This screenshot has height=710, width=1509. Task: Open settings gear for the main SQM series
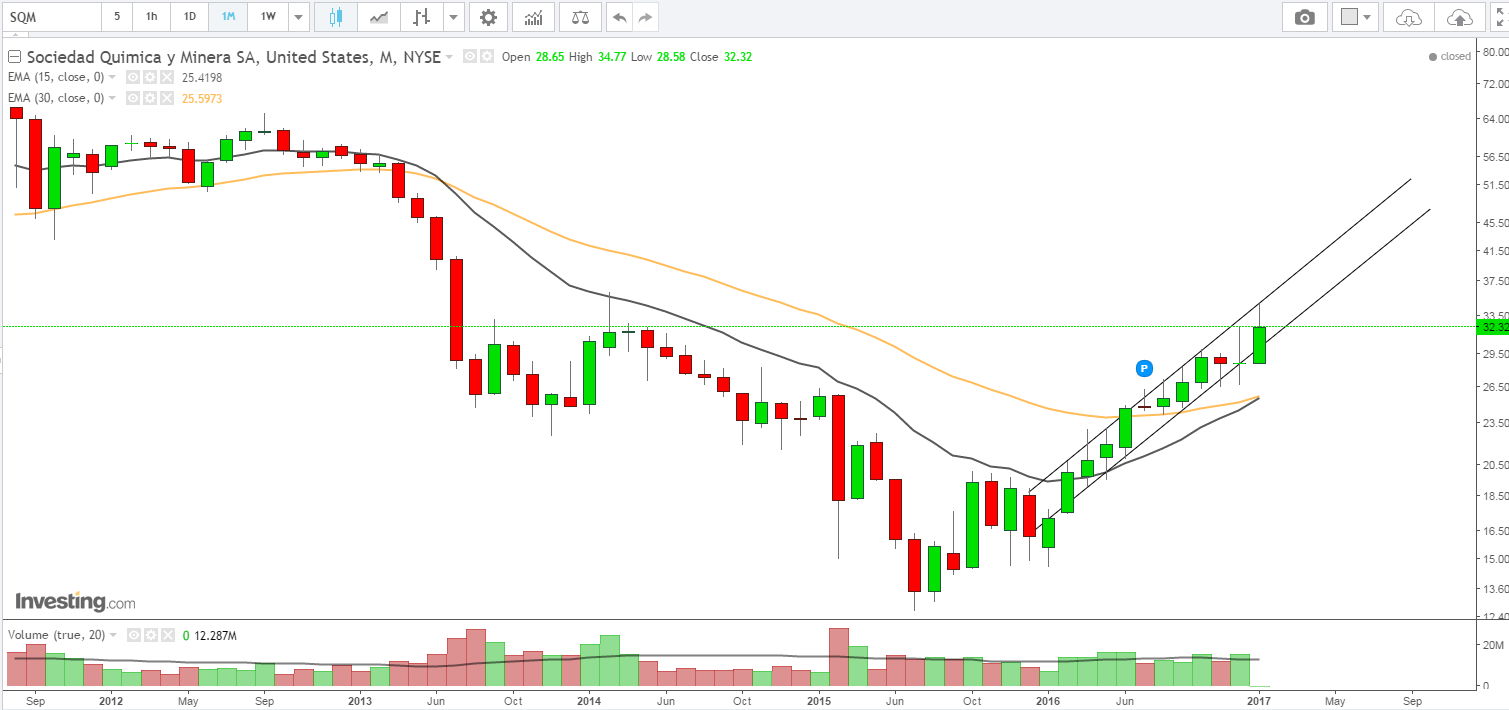486,57
